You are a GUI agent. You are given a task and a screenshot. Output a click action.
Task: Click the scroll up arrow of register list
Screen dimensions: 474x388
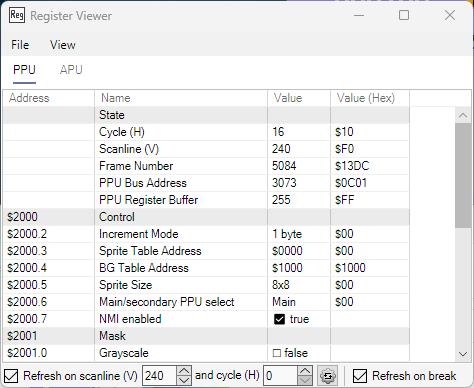tap(463, 115)
